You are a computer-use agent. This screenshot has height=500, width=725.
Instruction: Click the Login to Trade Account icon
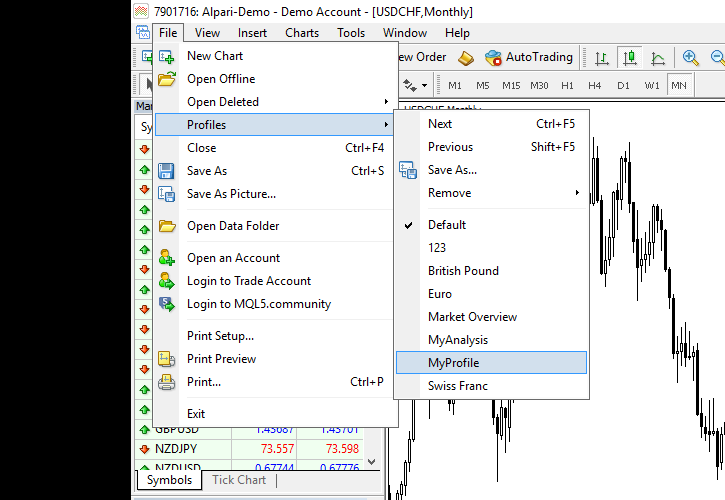coord(166,281)
